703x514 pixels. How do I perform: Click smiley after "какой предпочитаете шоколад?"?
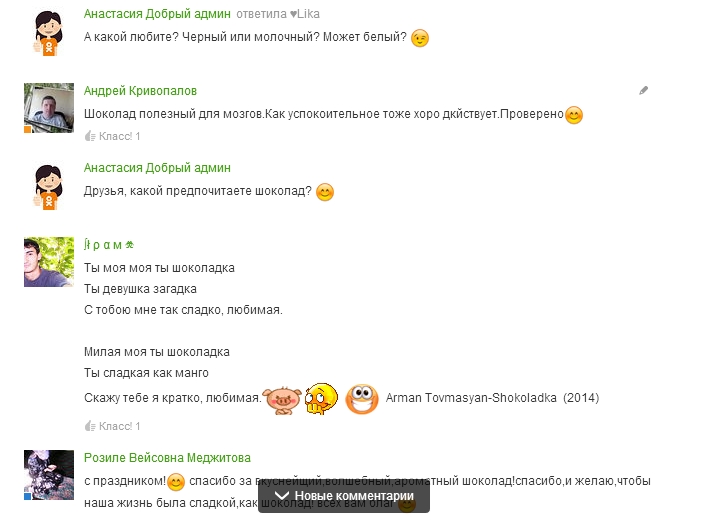tap(325, 192)
